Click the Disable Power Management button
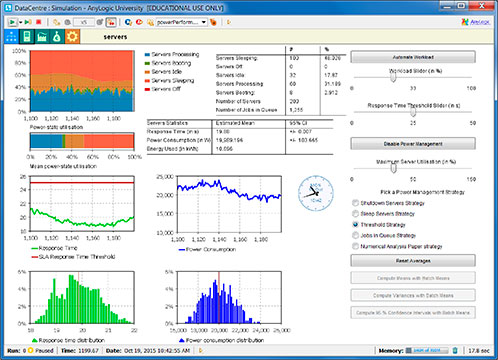Screen dimensions: 498x360 413,144
